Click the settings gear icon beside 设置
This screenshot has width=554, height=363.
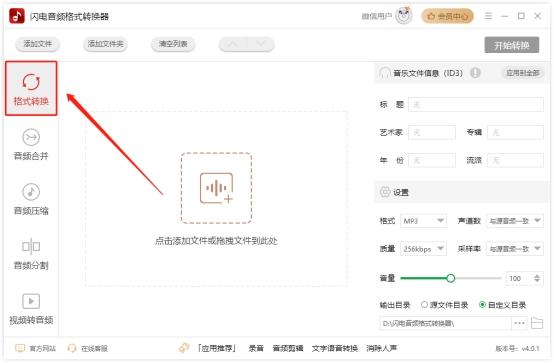[385, 192]
